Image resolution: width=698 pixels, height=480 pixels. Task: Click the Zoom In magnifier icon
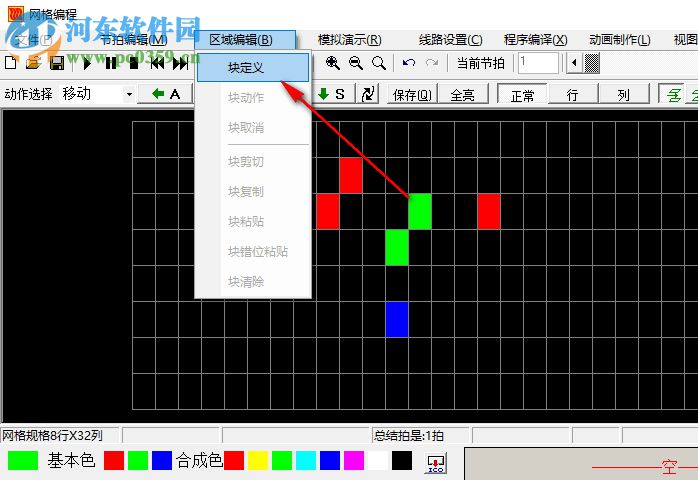333,63
